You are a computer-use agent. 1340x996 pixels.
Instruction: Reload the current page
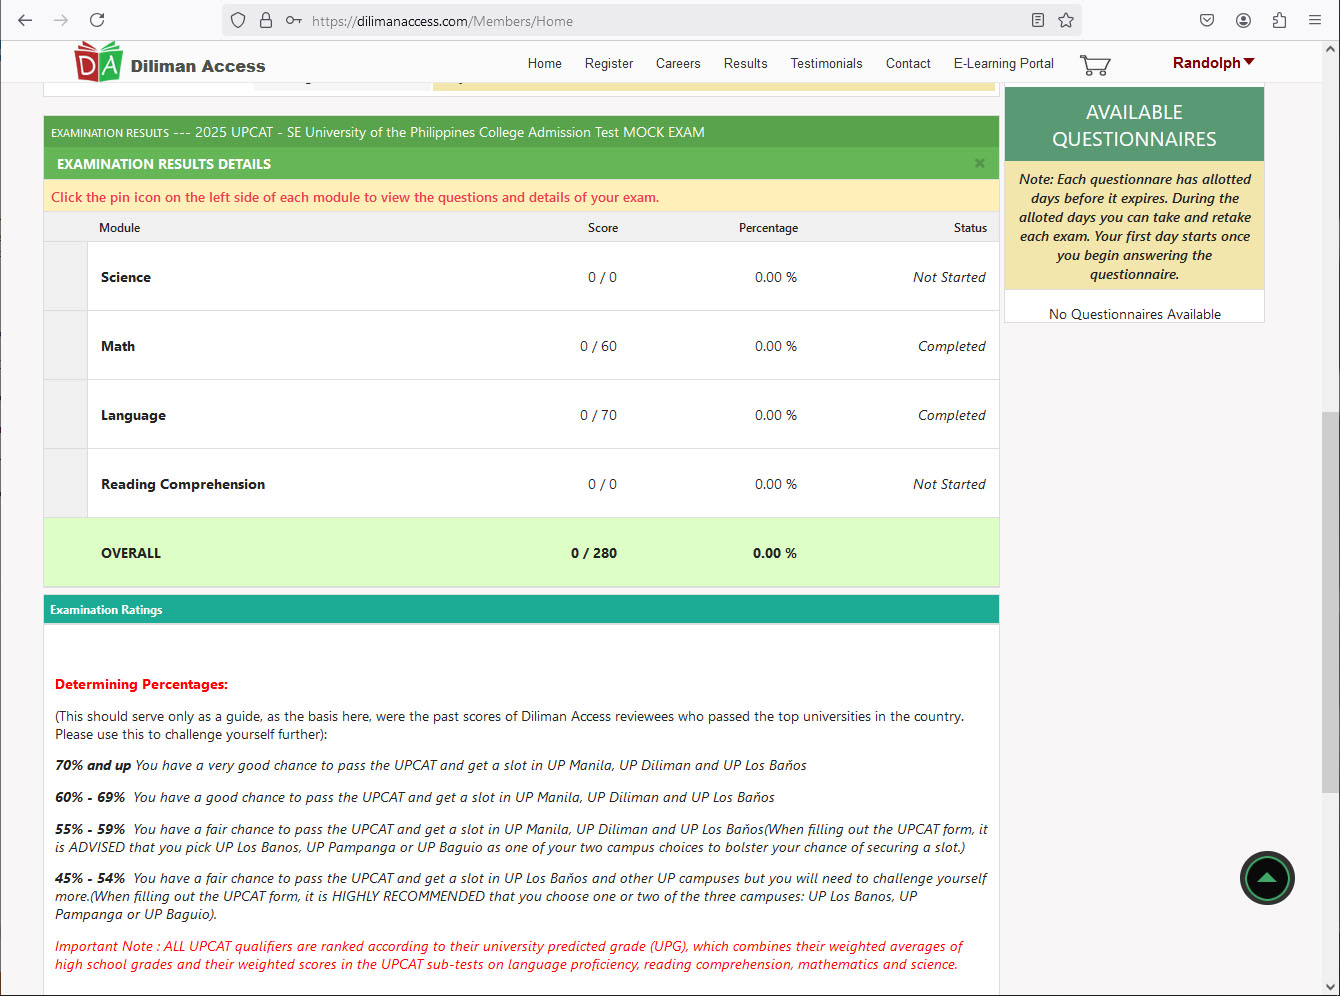pyautogui.click(x=97, y=20)
